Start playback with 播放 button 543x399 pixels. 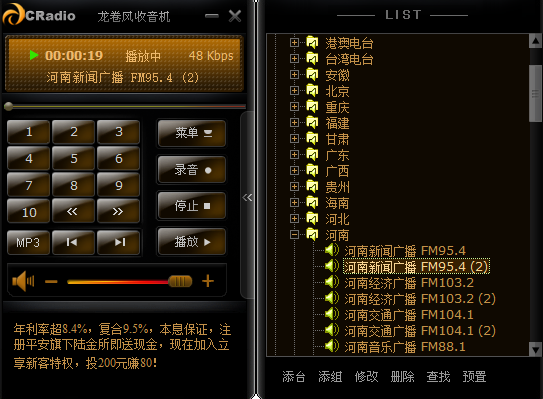(x=192, y=242)
